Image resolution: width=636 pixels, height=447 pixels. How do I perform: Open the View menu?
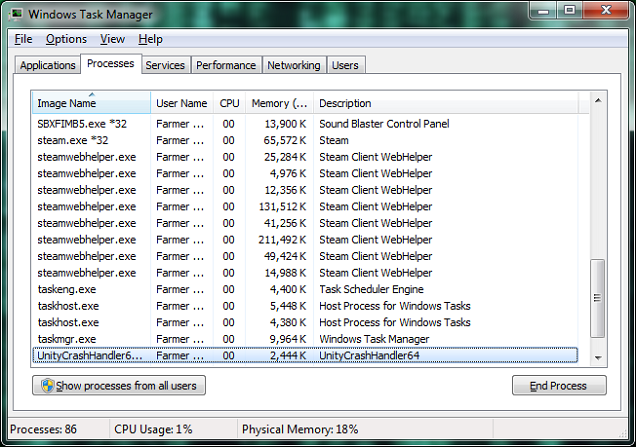tap(112, 39)
